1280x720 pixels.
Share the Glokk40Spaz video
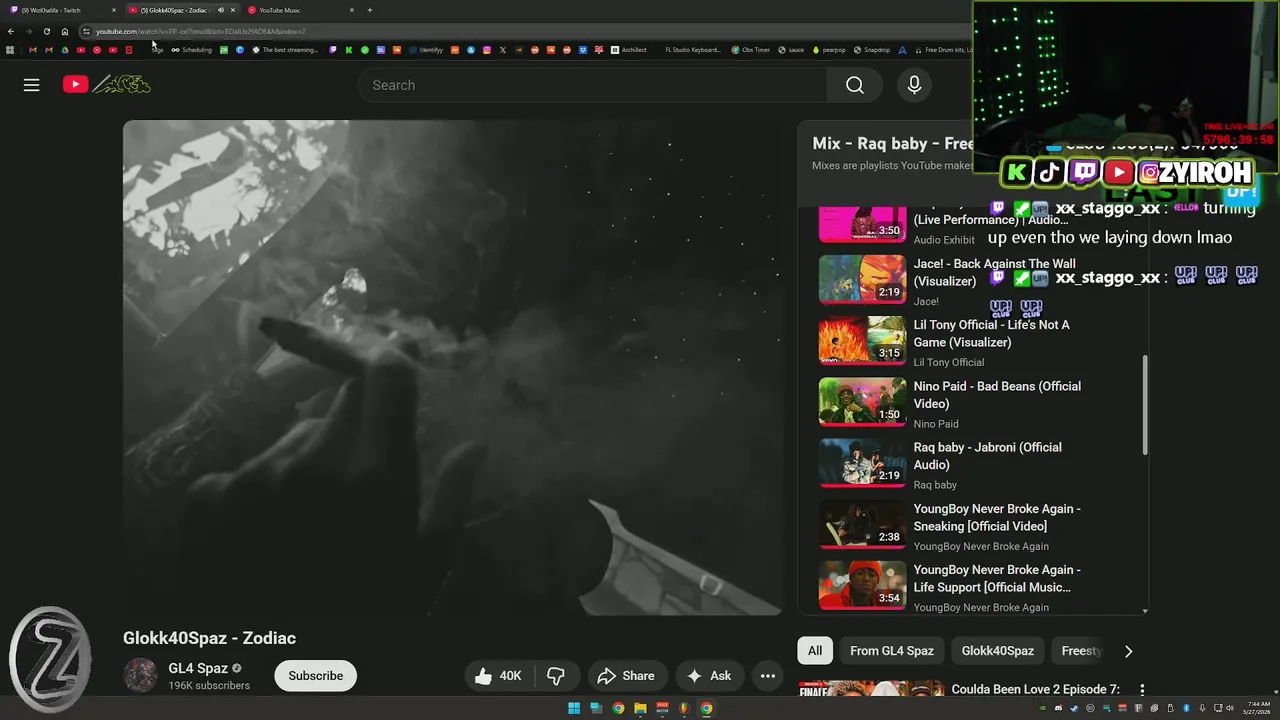626,676
